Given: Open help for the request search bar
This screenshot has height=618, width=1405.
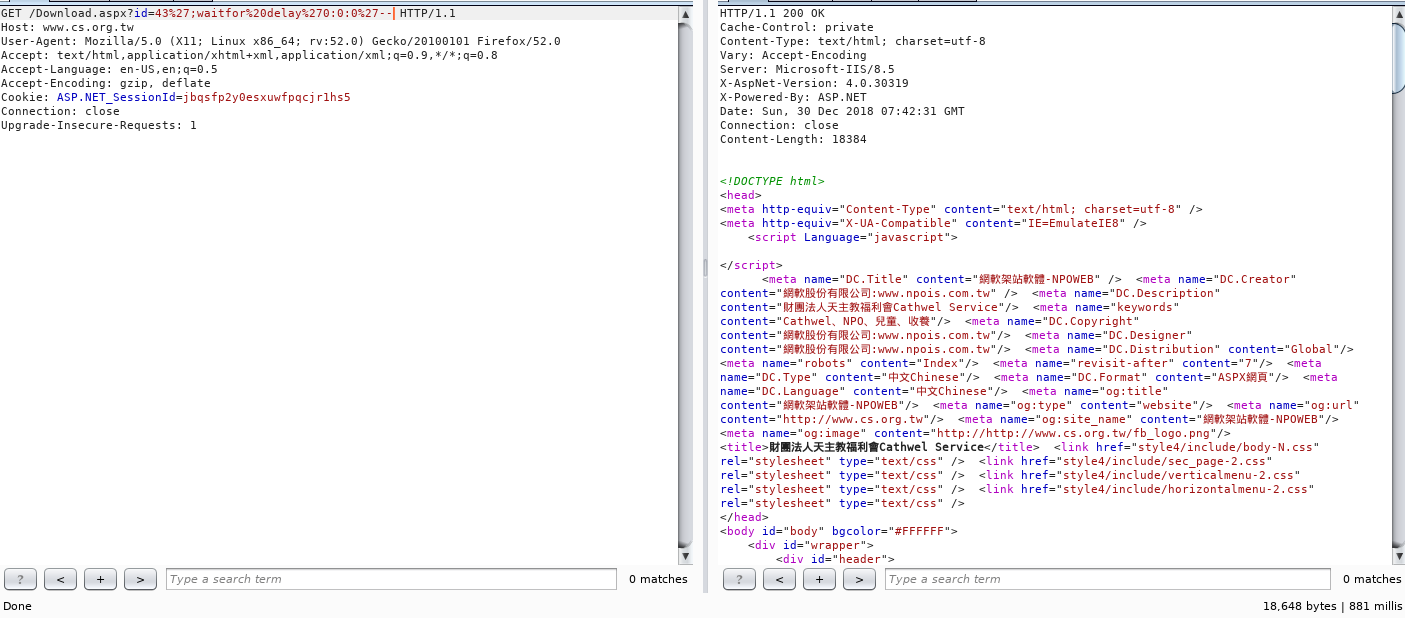Looking at the screenshot, I should [x=21, y=579].
